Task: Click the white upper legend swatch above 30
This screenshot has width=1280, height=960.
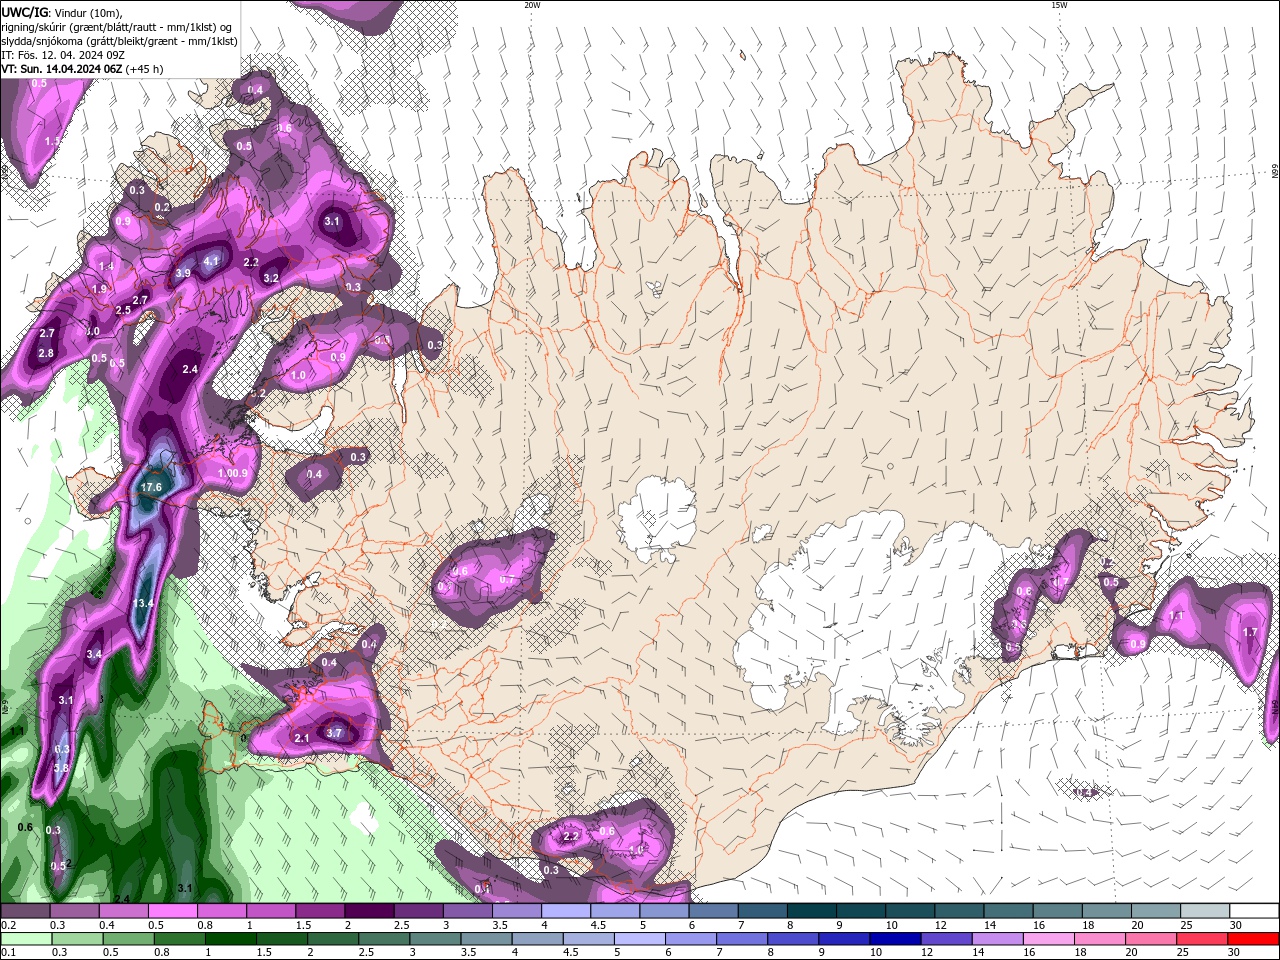Action: pos(1254,911)
